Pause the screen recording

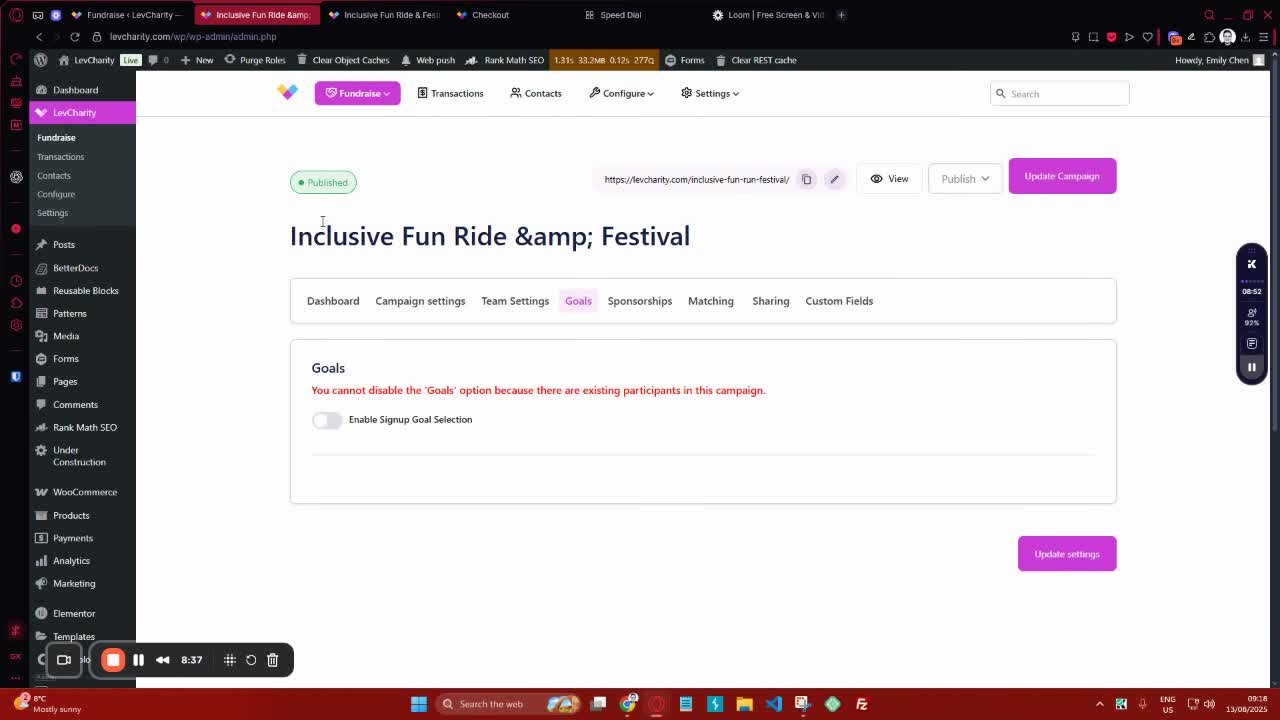click(139, 660)
